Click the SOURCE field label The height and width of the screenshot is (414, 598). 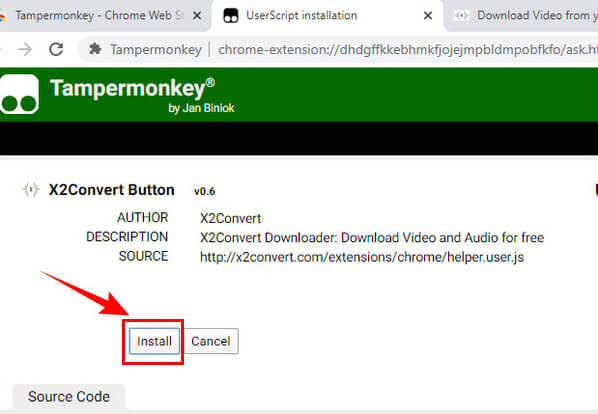(143, 256)
